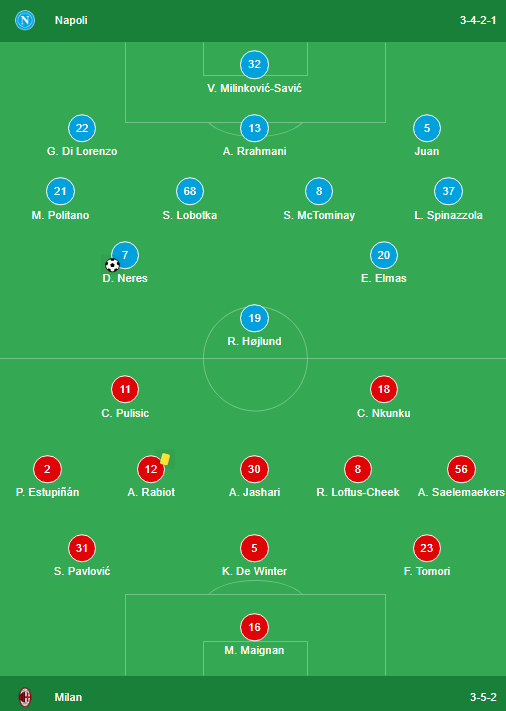Click the yellow card icon on Rabiot

[x=165, y=458]
